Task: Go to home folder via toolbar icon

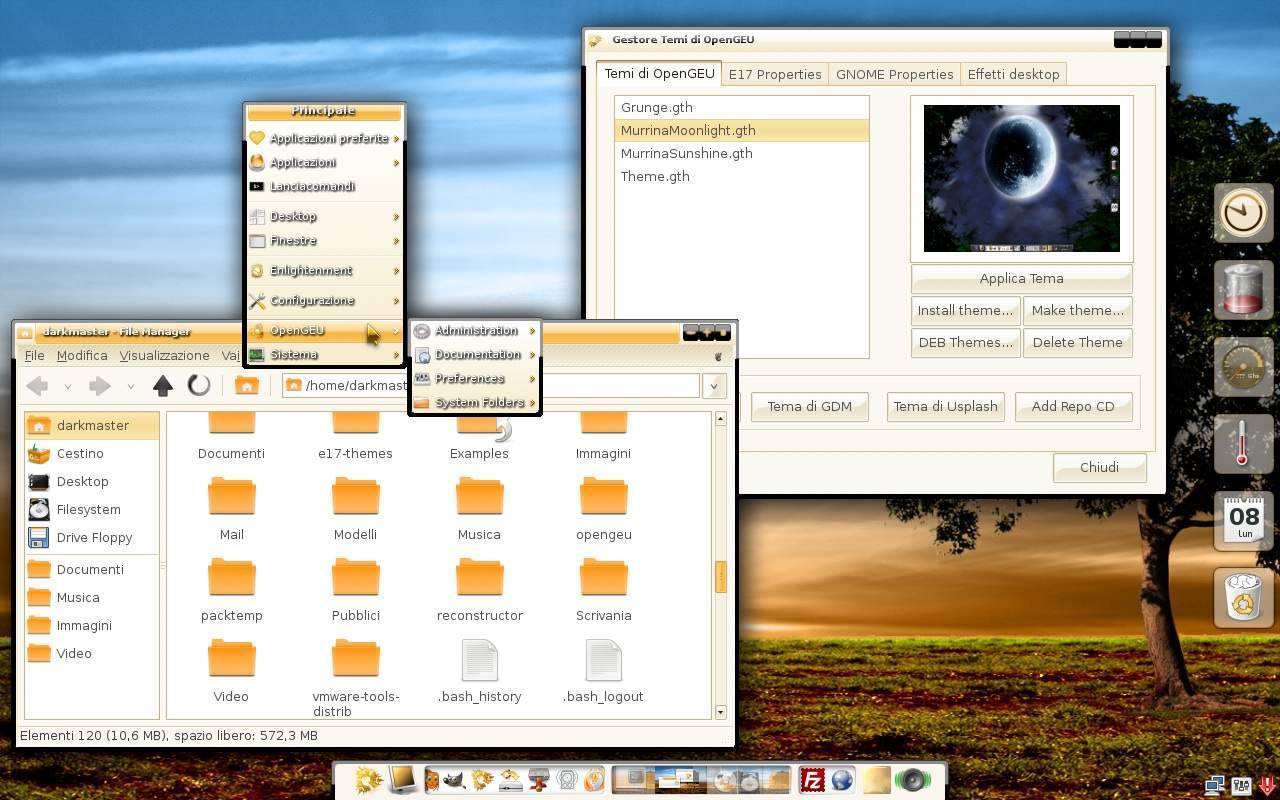Action: 246,385
